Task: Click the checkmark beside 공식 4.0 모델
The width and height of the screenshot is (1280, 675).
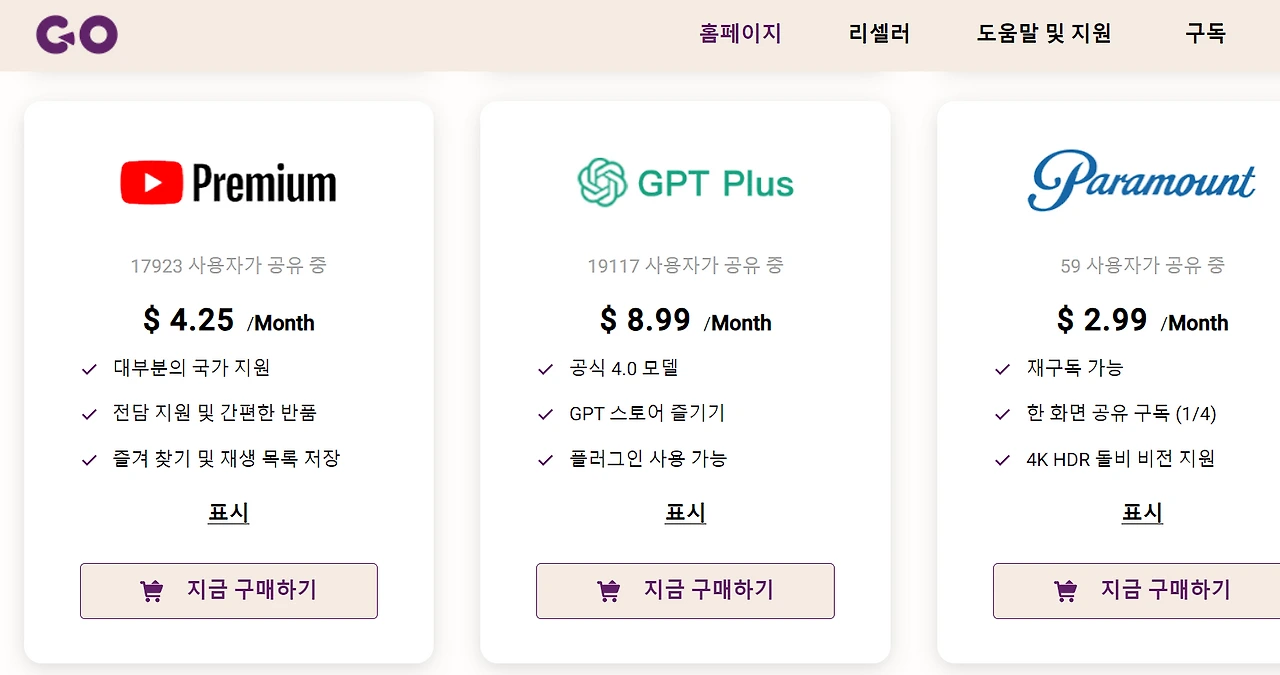Action: (x=546, y=368)
